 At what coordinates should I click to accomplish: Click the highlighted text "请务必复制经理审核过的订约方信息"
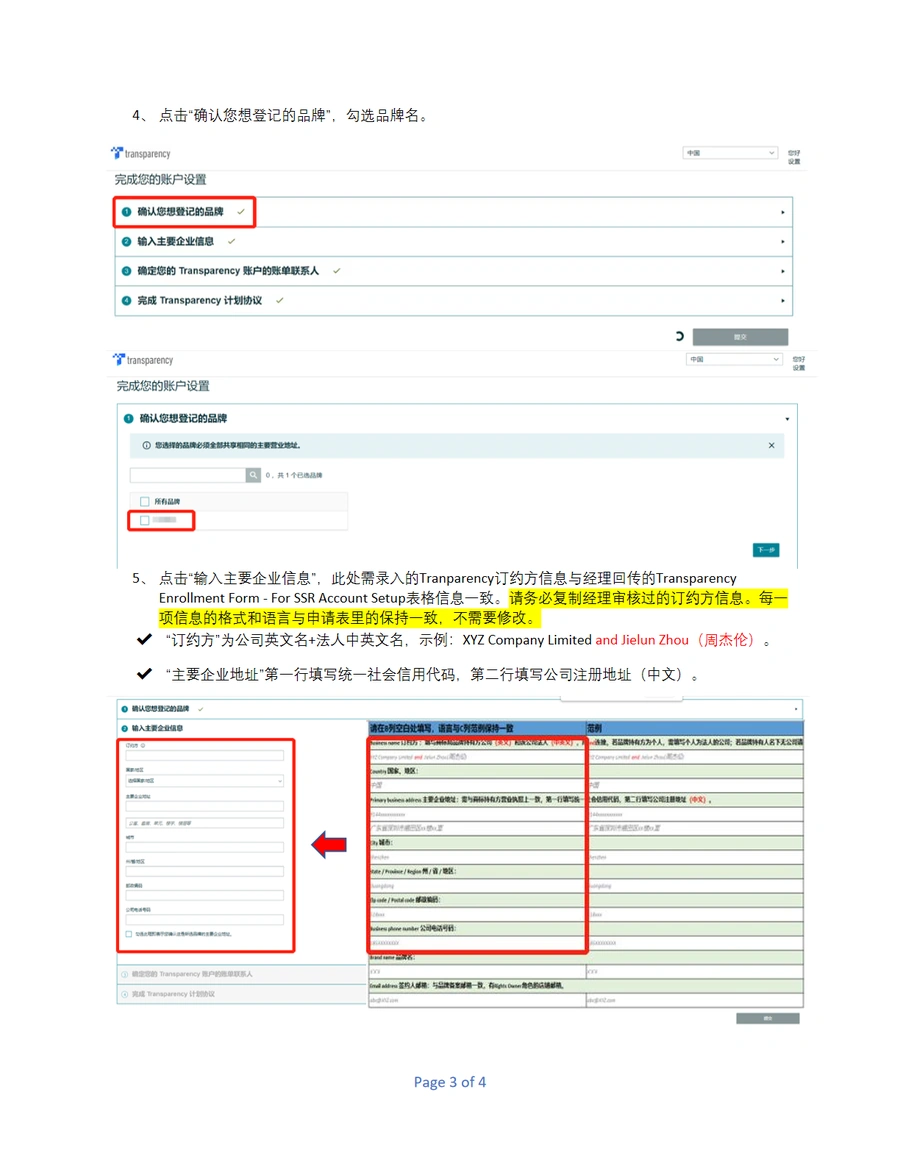pyautogui.click(x=627, y=598)
